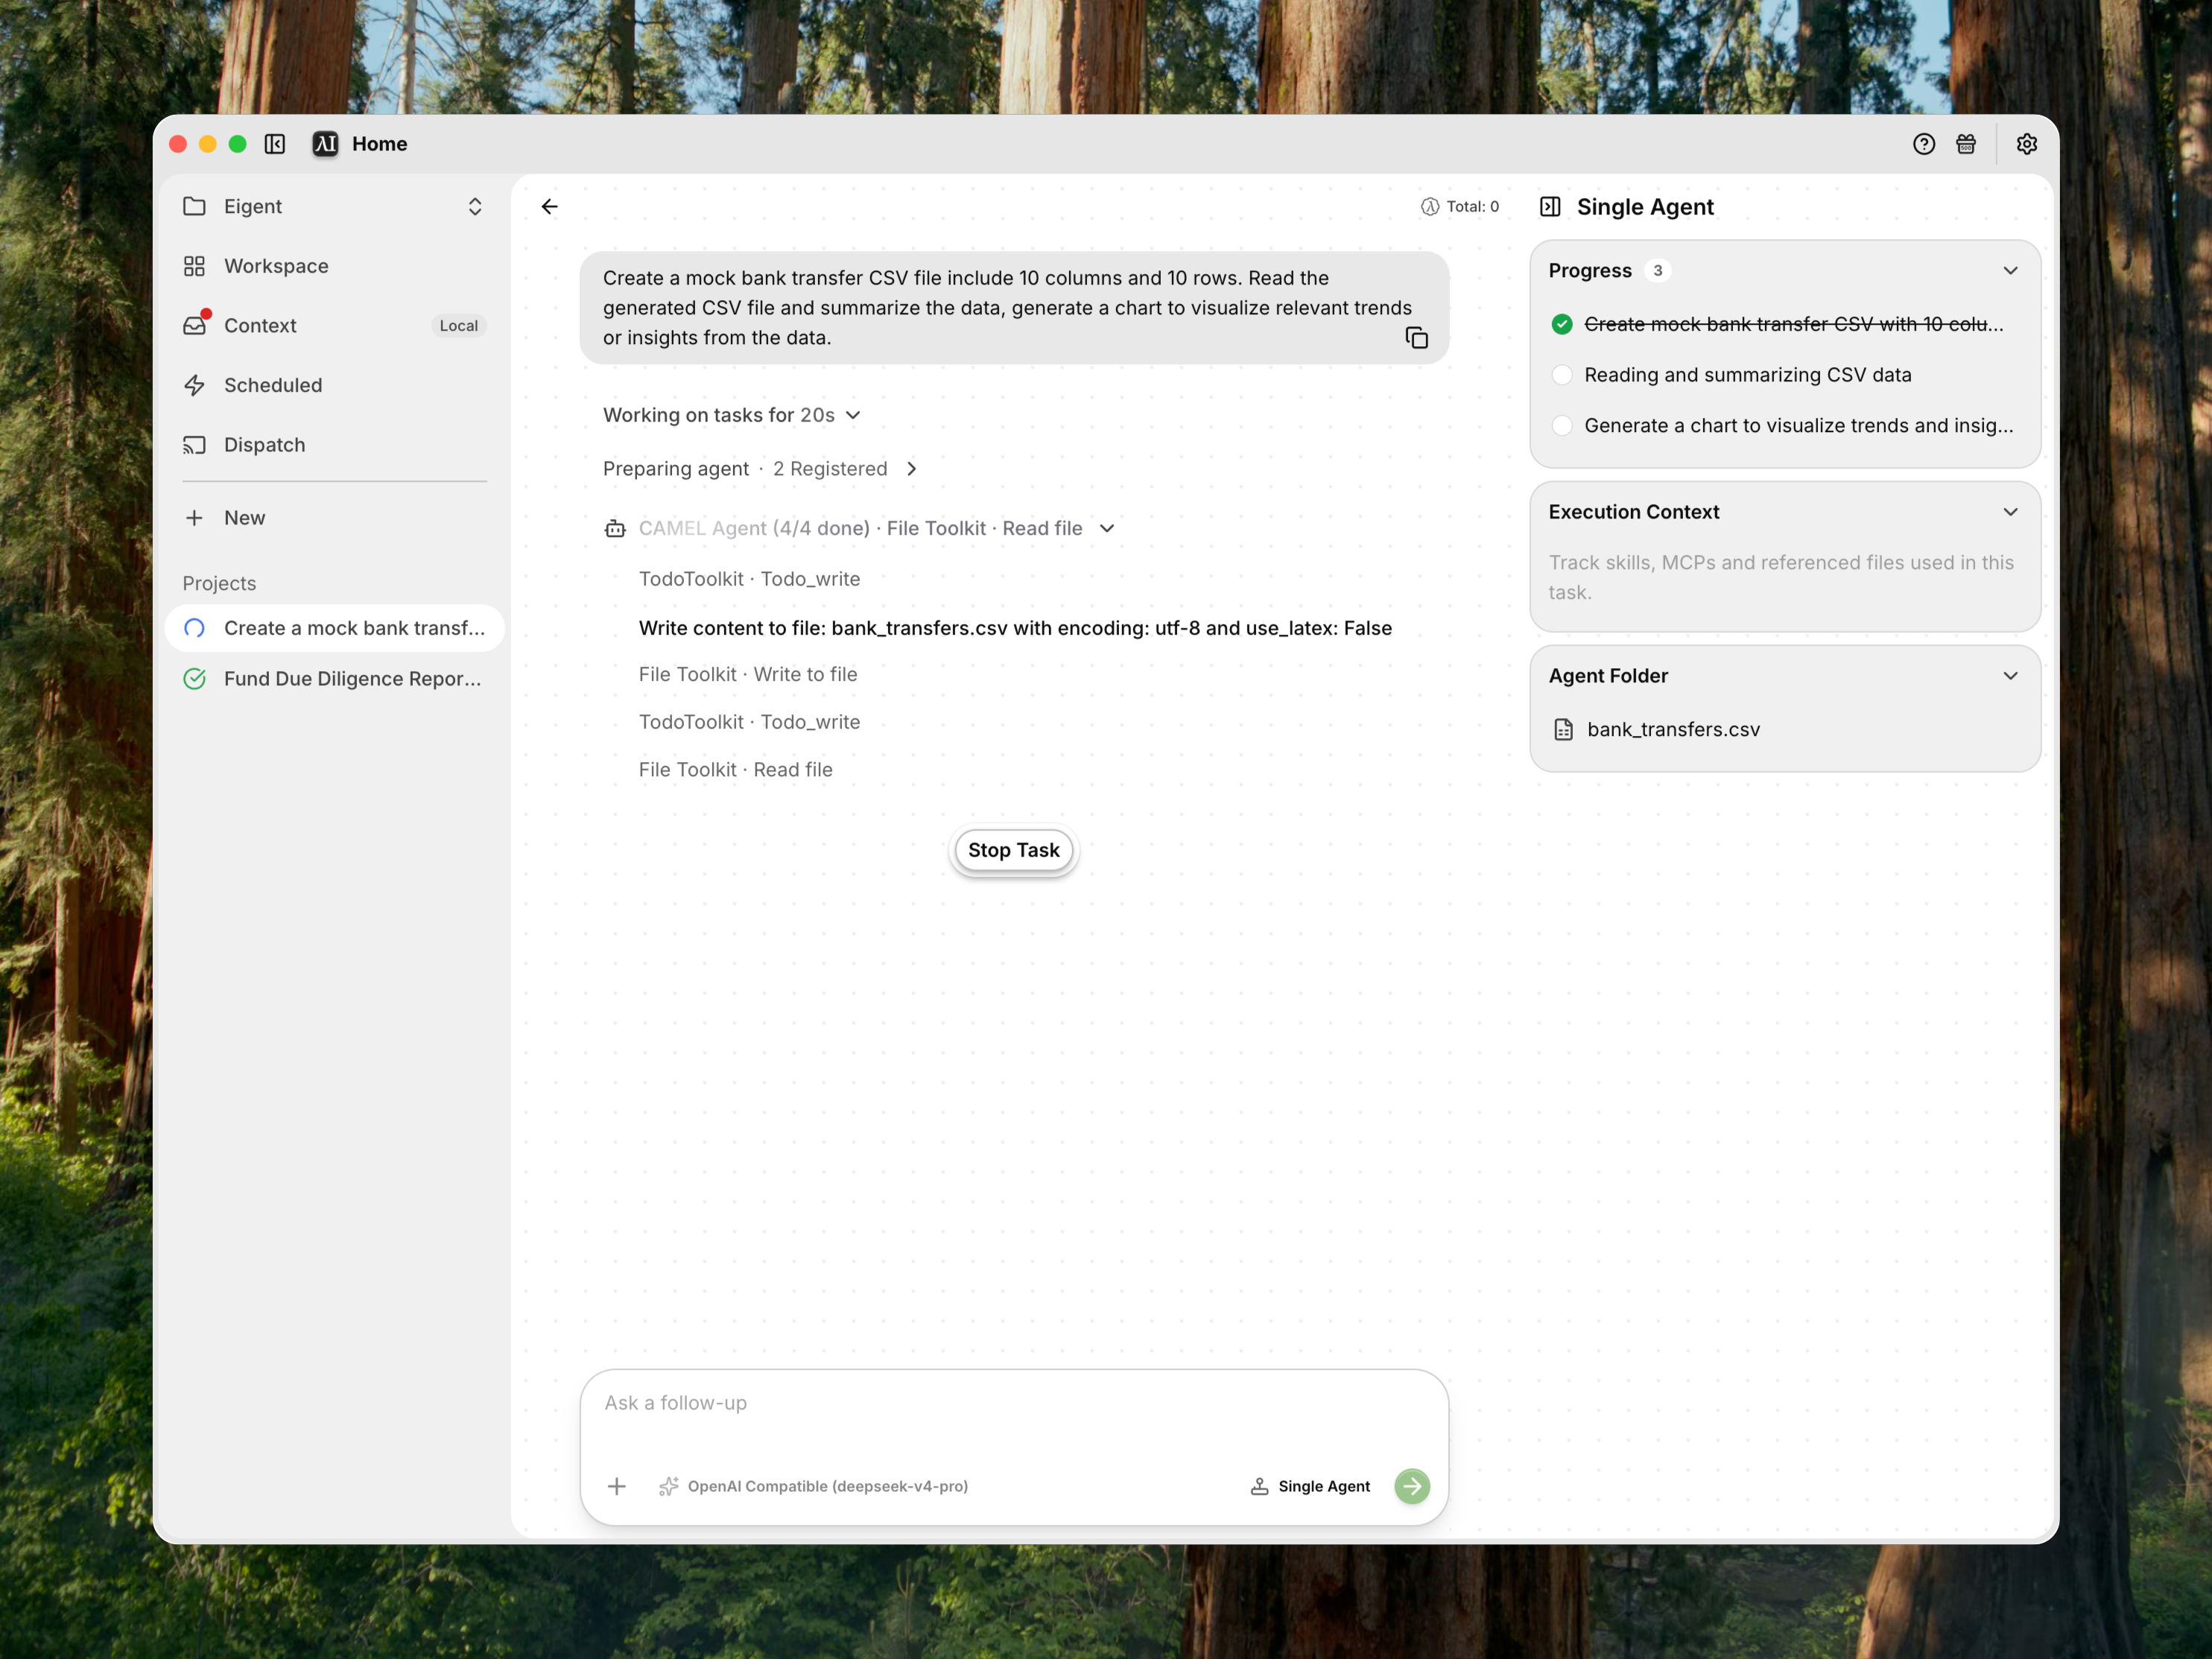Open the help question-mark icon
Screen dimensions: 2212x1659
pyautogui.click(x=1923, y=144)
